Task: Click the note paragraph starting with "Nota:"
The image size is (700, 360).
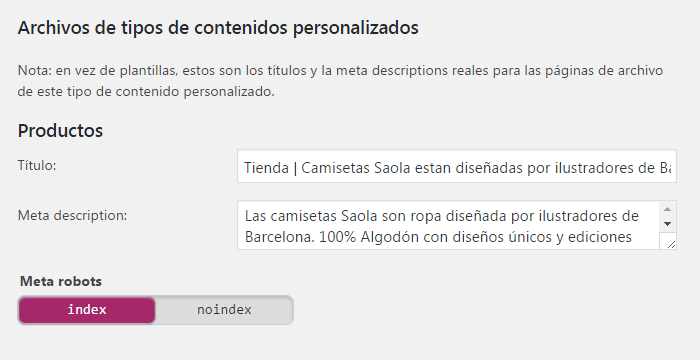Action: pos(340,81)
